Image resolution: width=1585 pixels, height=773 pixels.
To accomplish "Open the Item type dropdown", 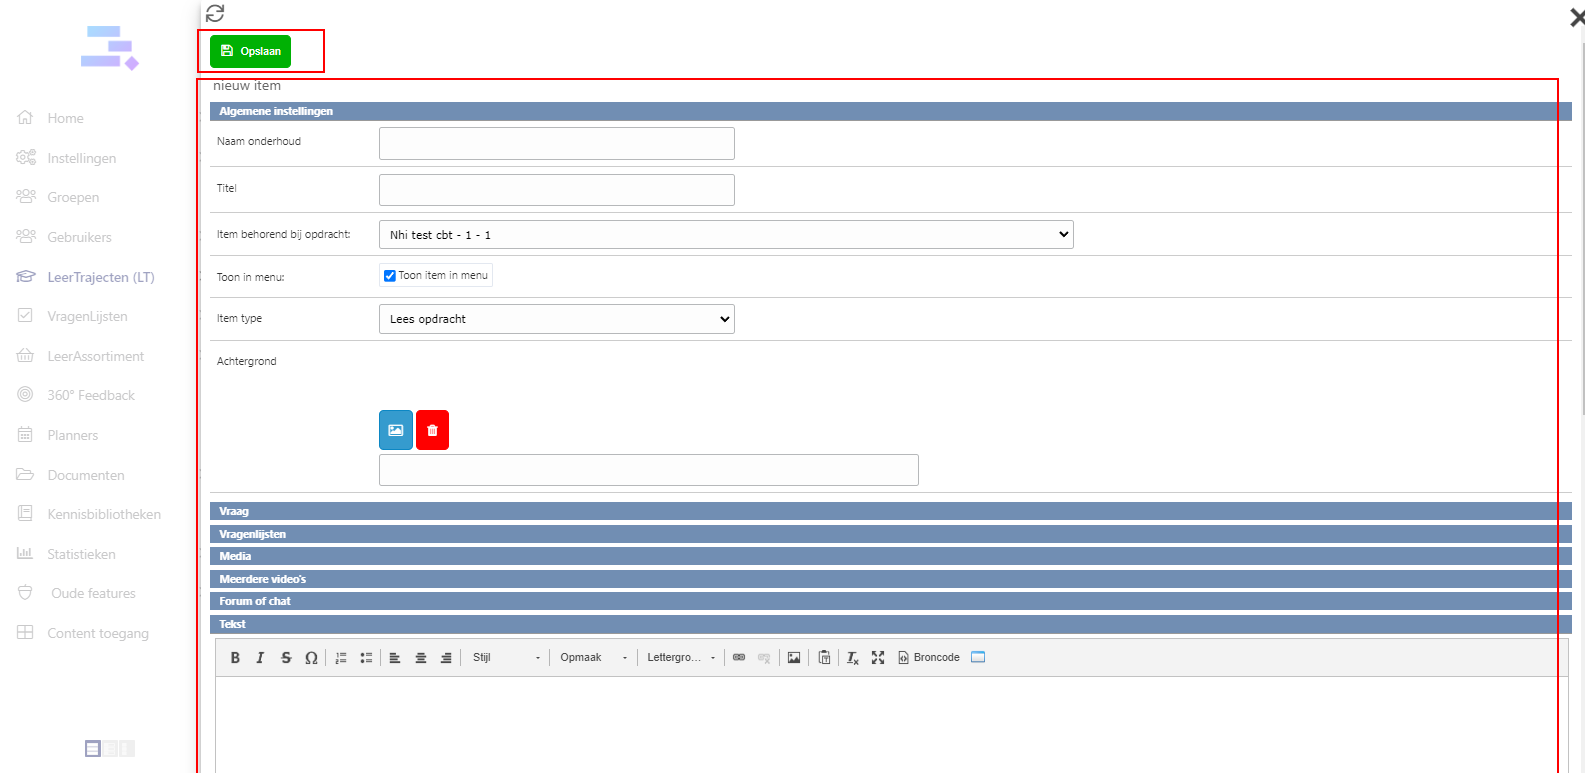I will 556,319.
